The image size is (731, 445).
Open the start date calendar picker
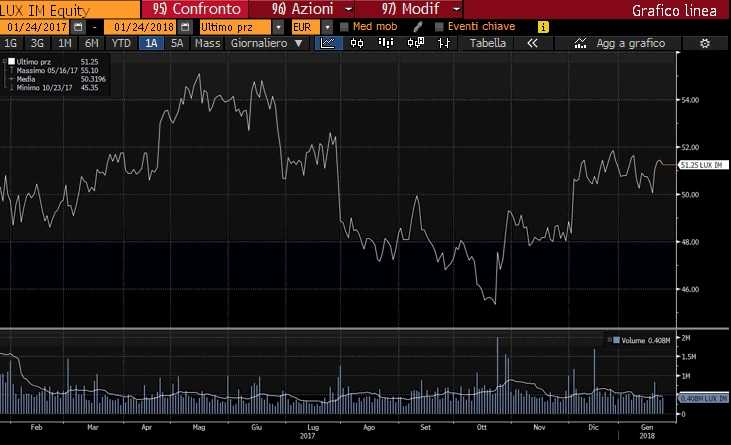(78, 27)
